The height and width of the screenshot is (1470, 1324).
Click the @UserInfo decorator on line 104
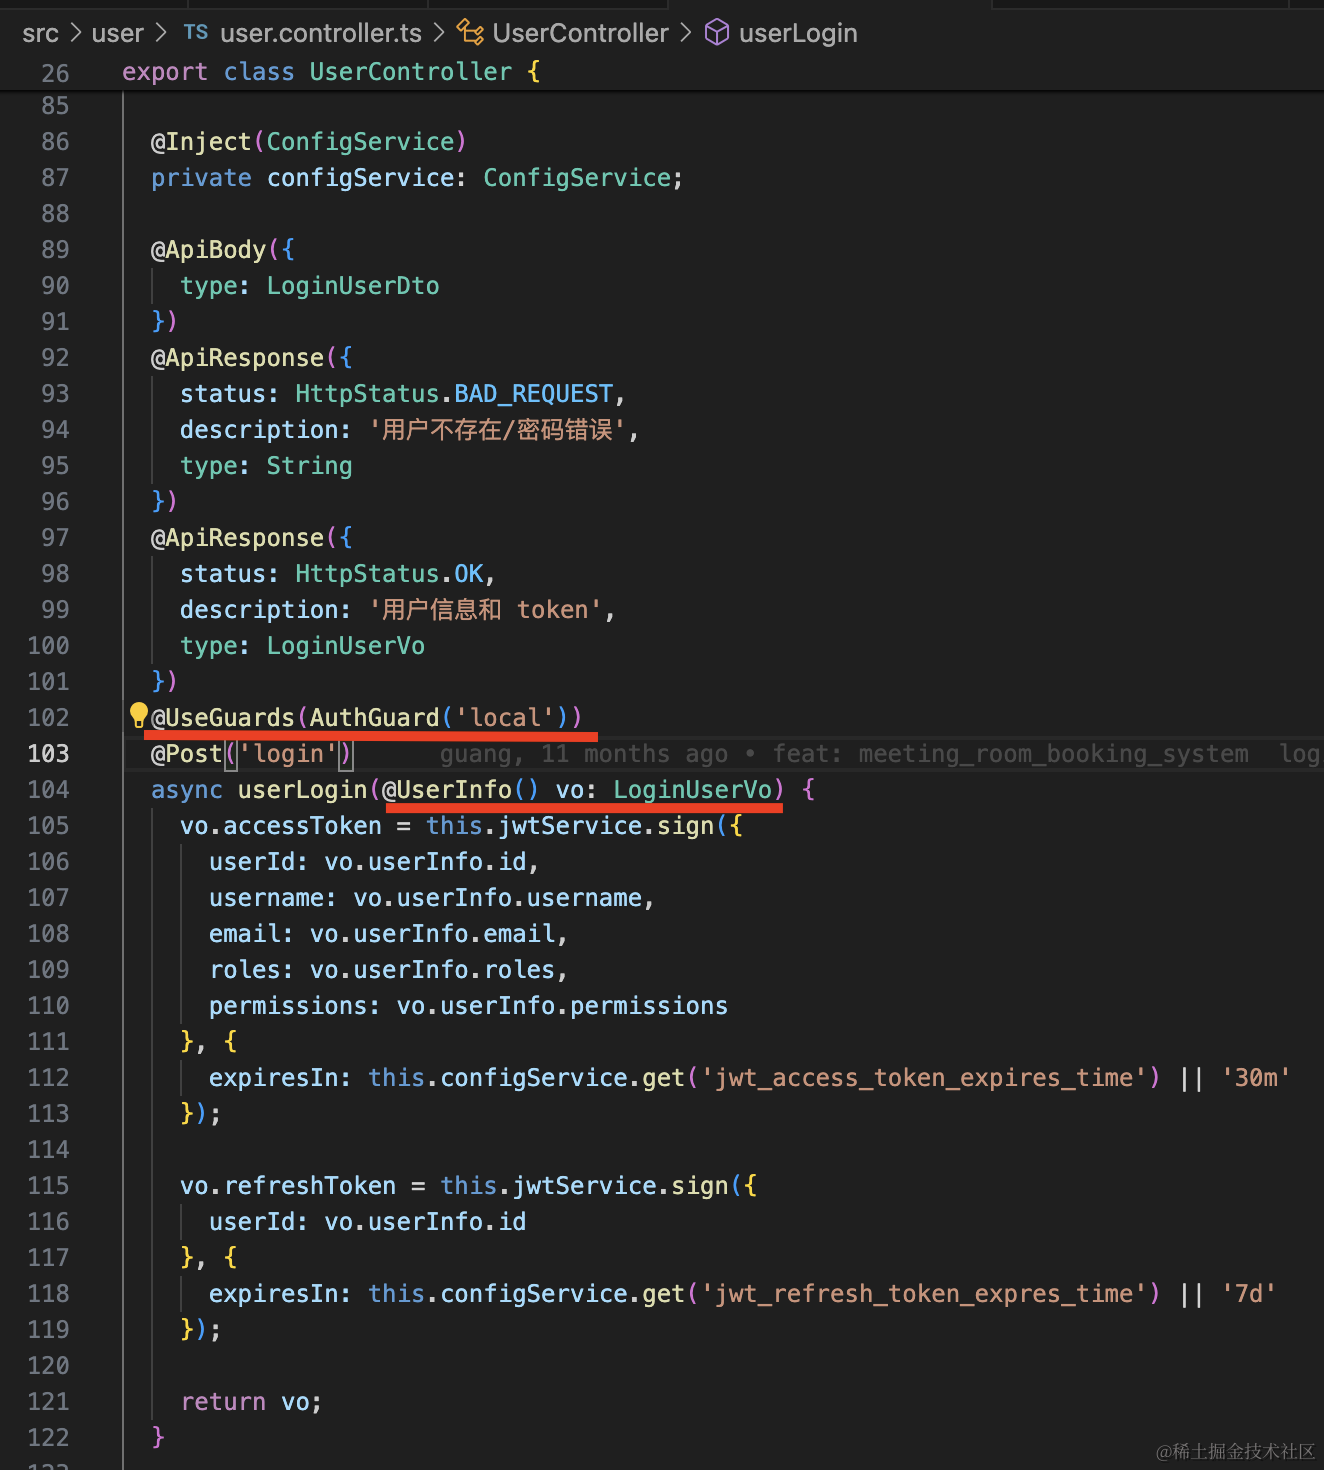tap(447, 790)
